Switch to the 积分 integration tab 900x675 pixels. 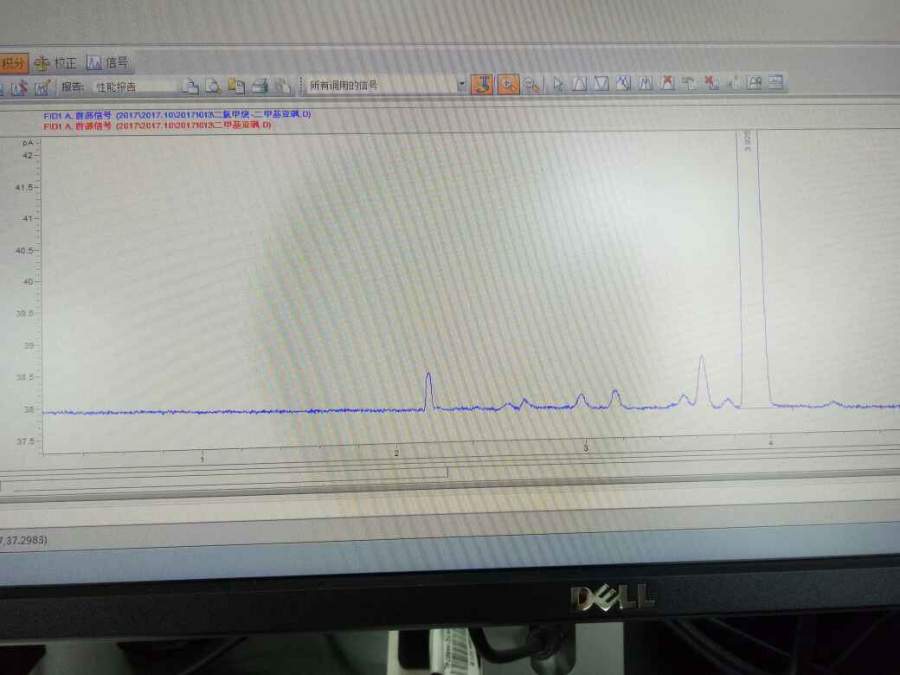click(13, 64)
